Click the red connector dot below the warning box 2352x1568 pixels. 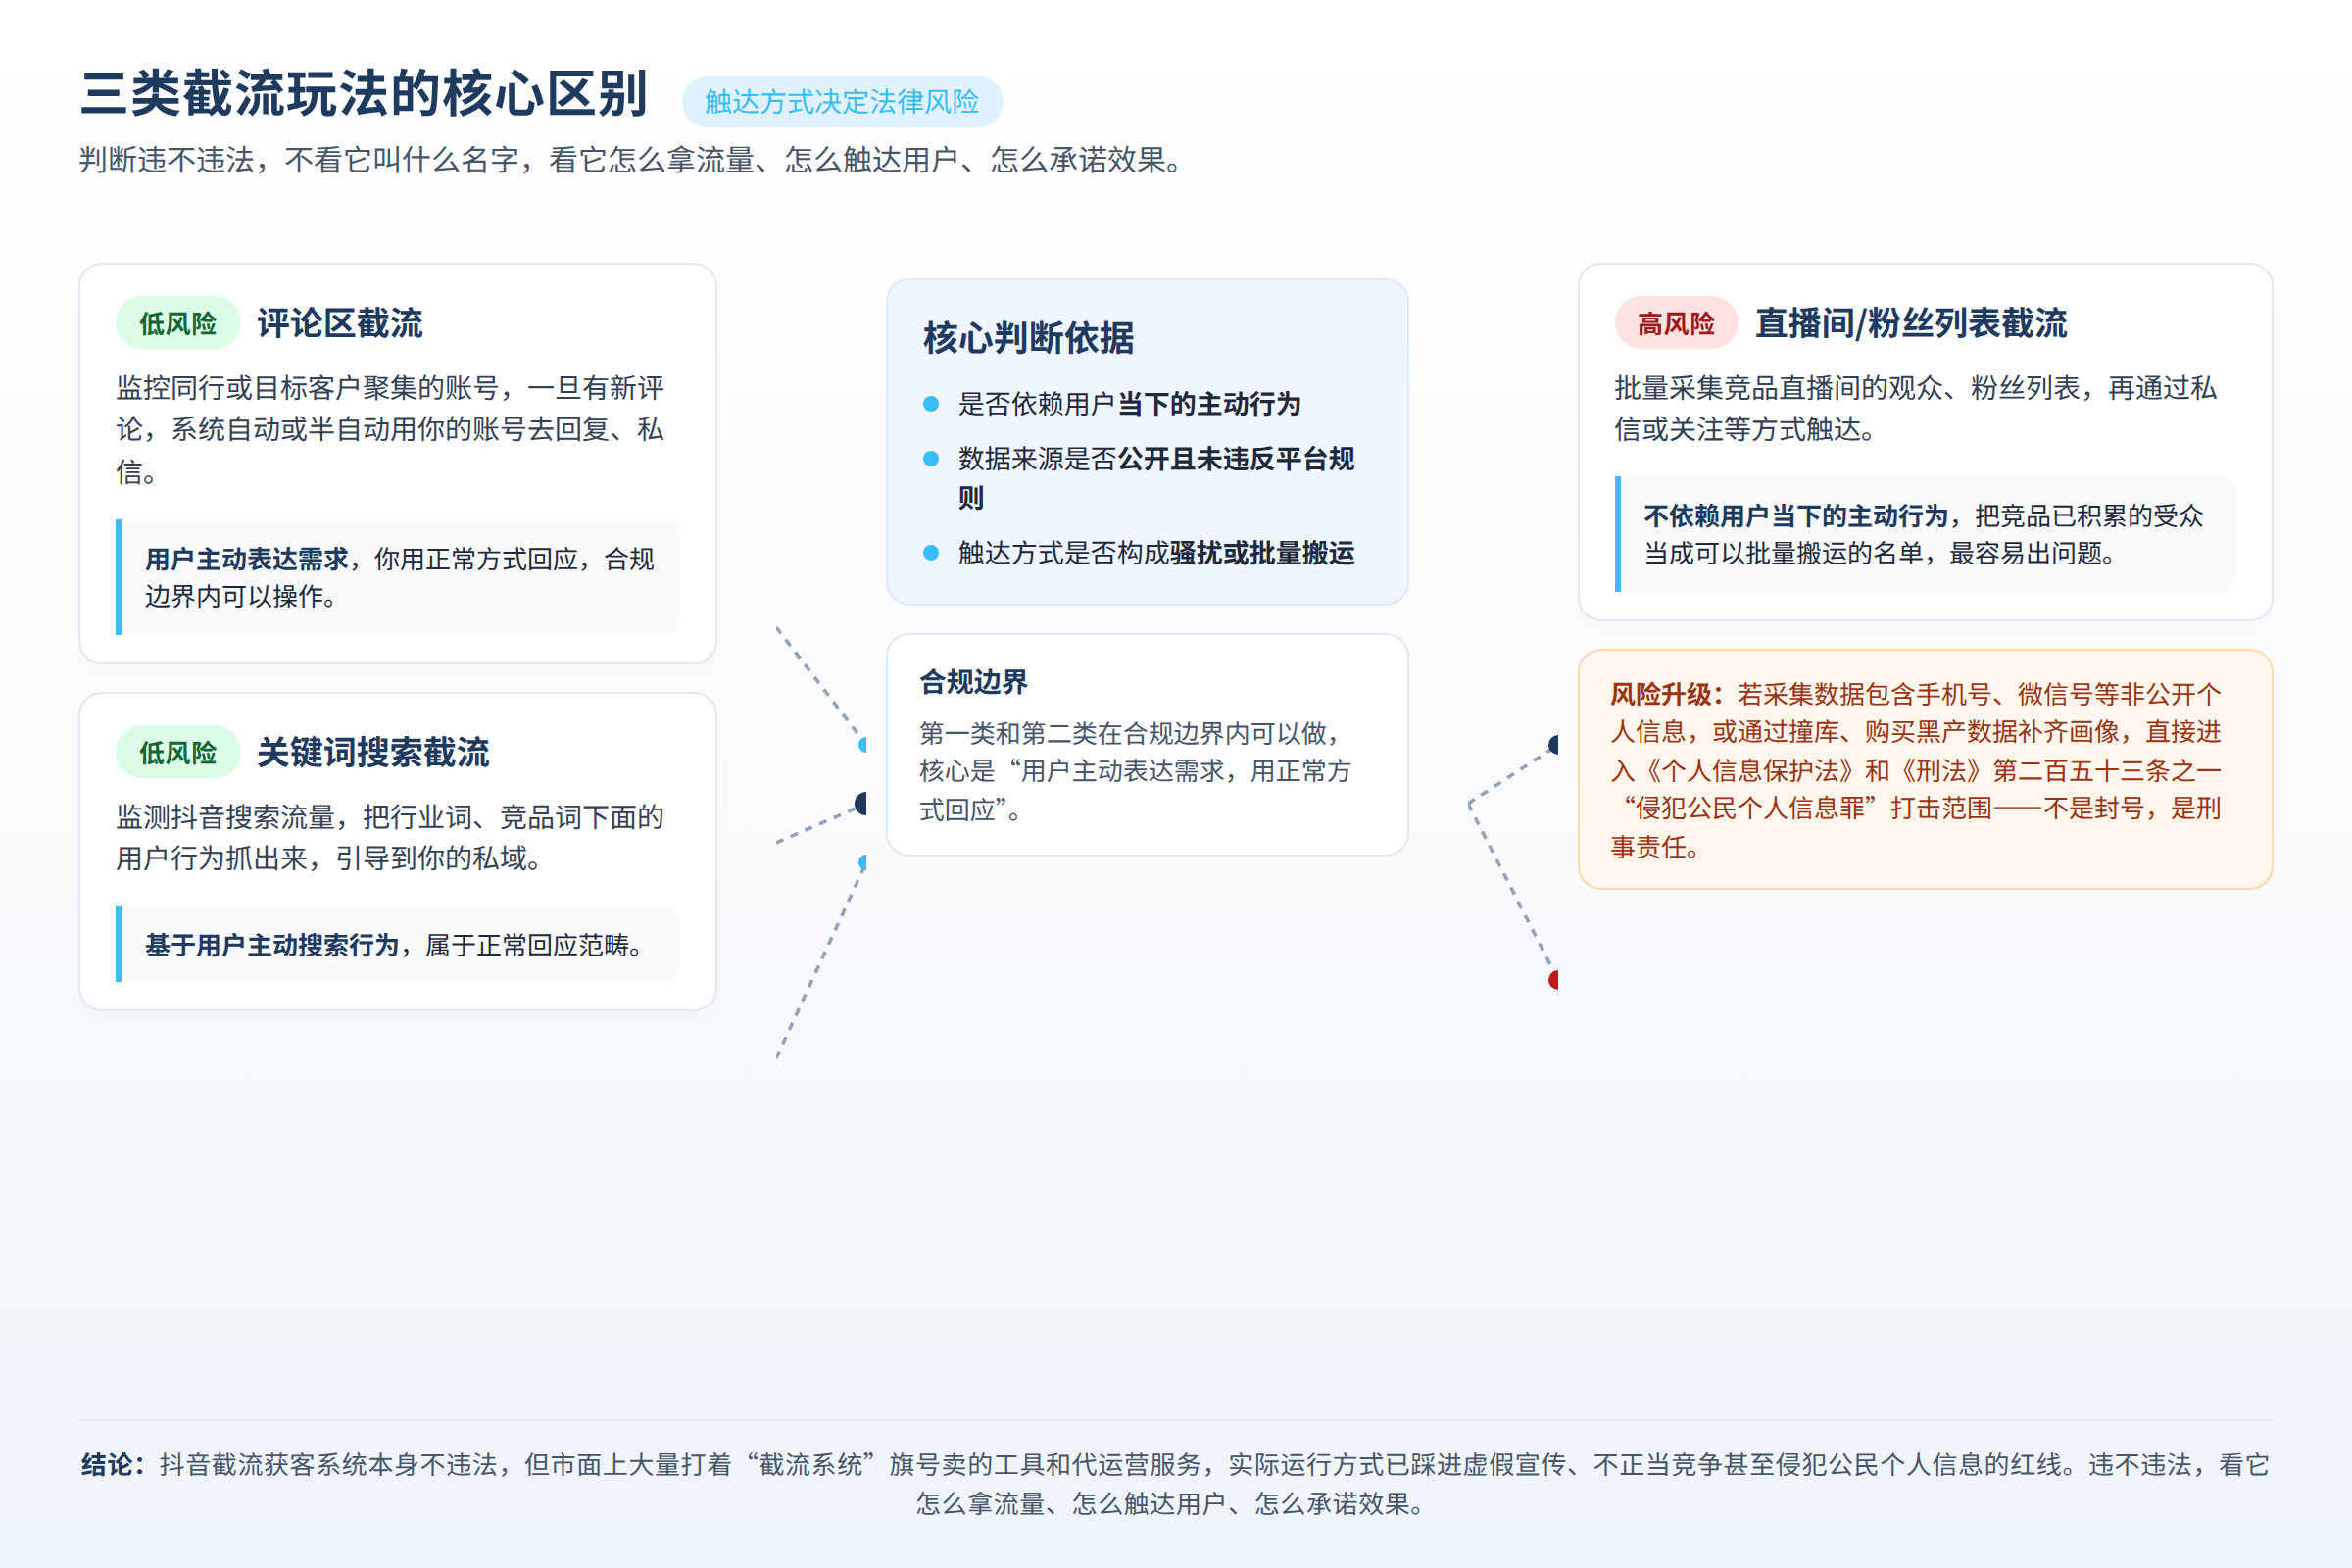pos(1554,980)
